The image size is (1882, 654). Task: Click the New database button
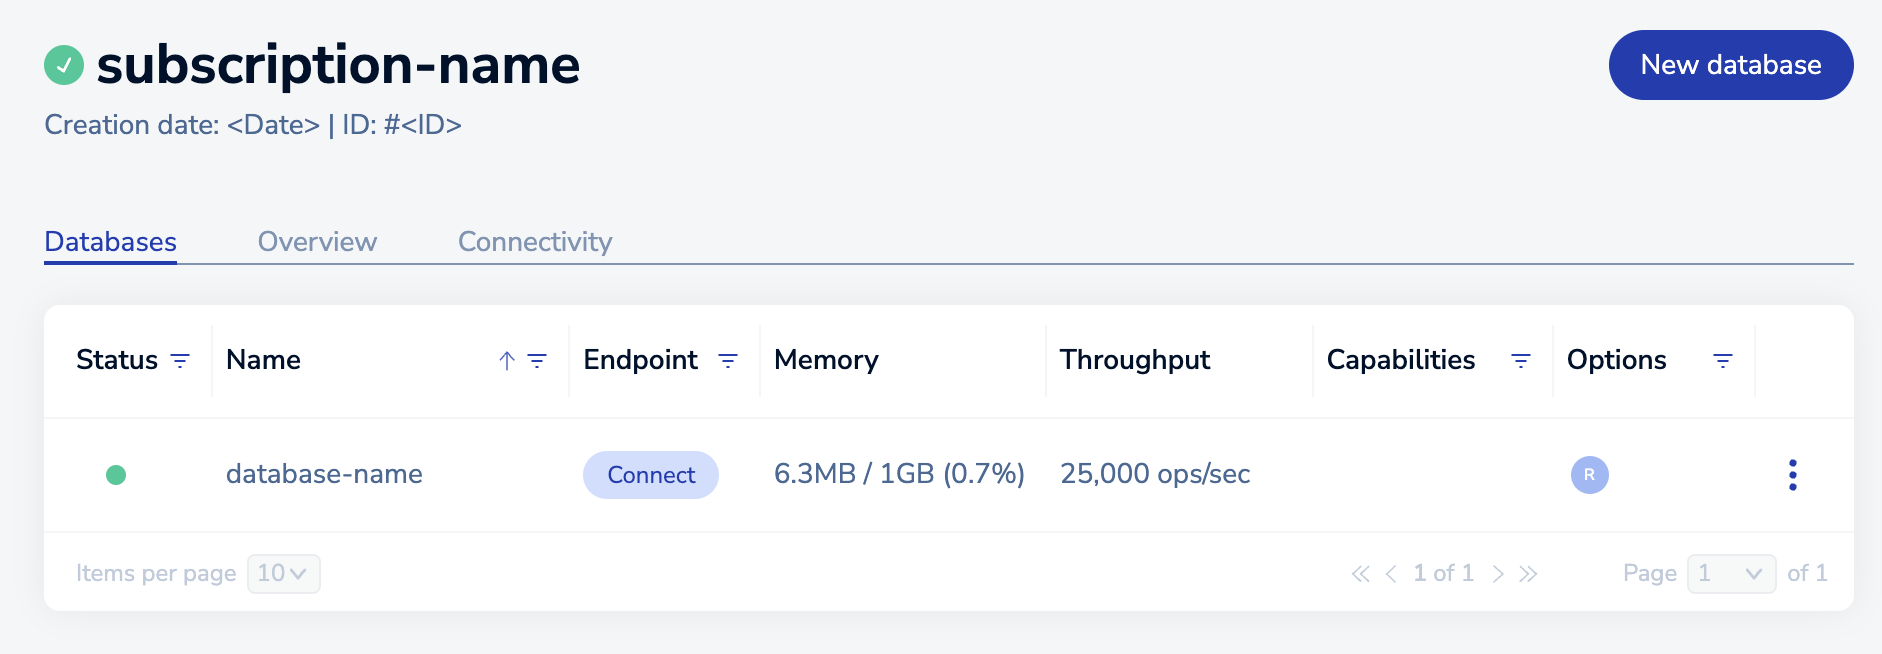(1730, 65)
